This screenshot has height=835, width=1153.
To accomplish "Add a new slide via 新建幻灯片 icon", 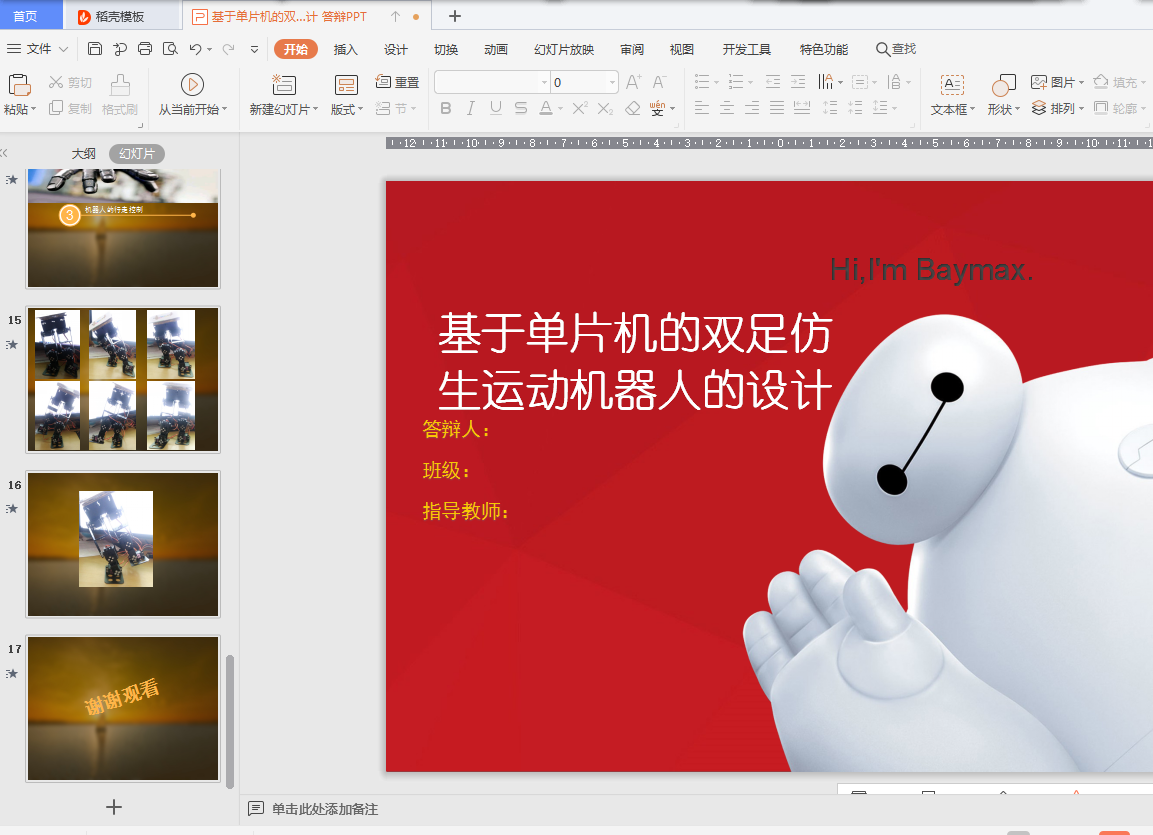I will coord(284,85).
